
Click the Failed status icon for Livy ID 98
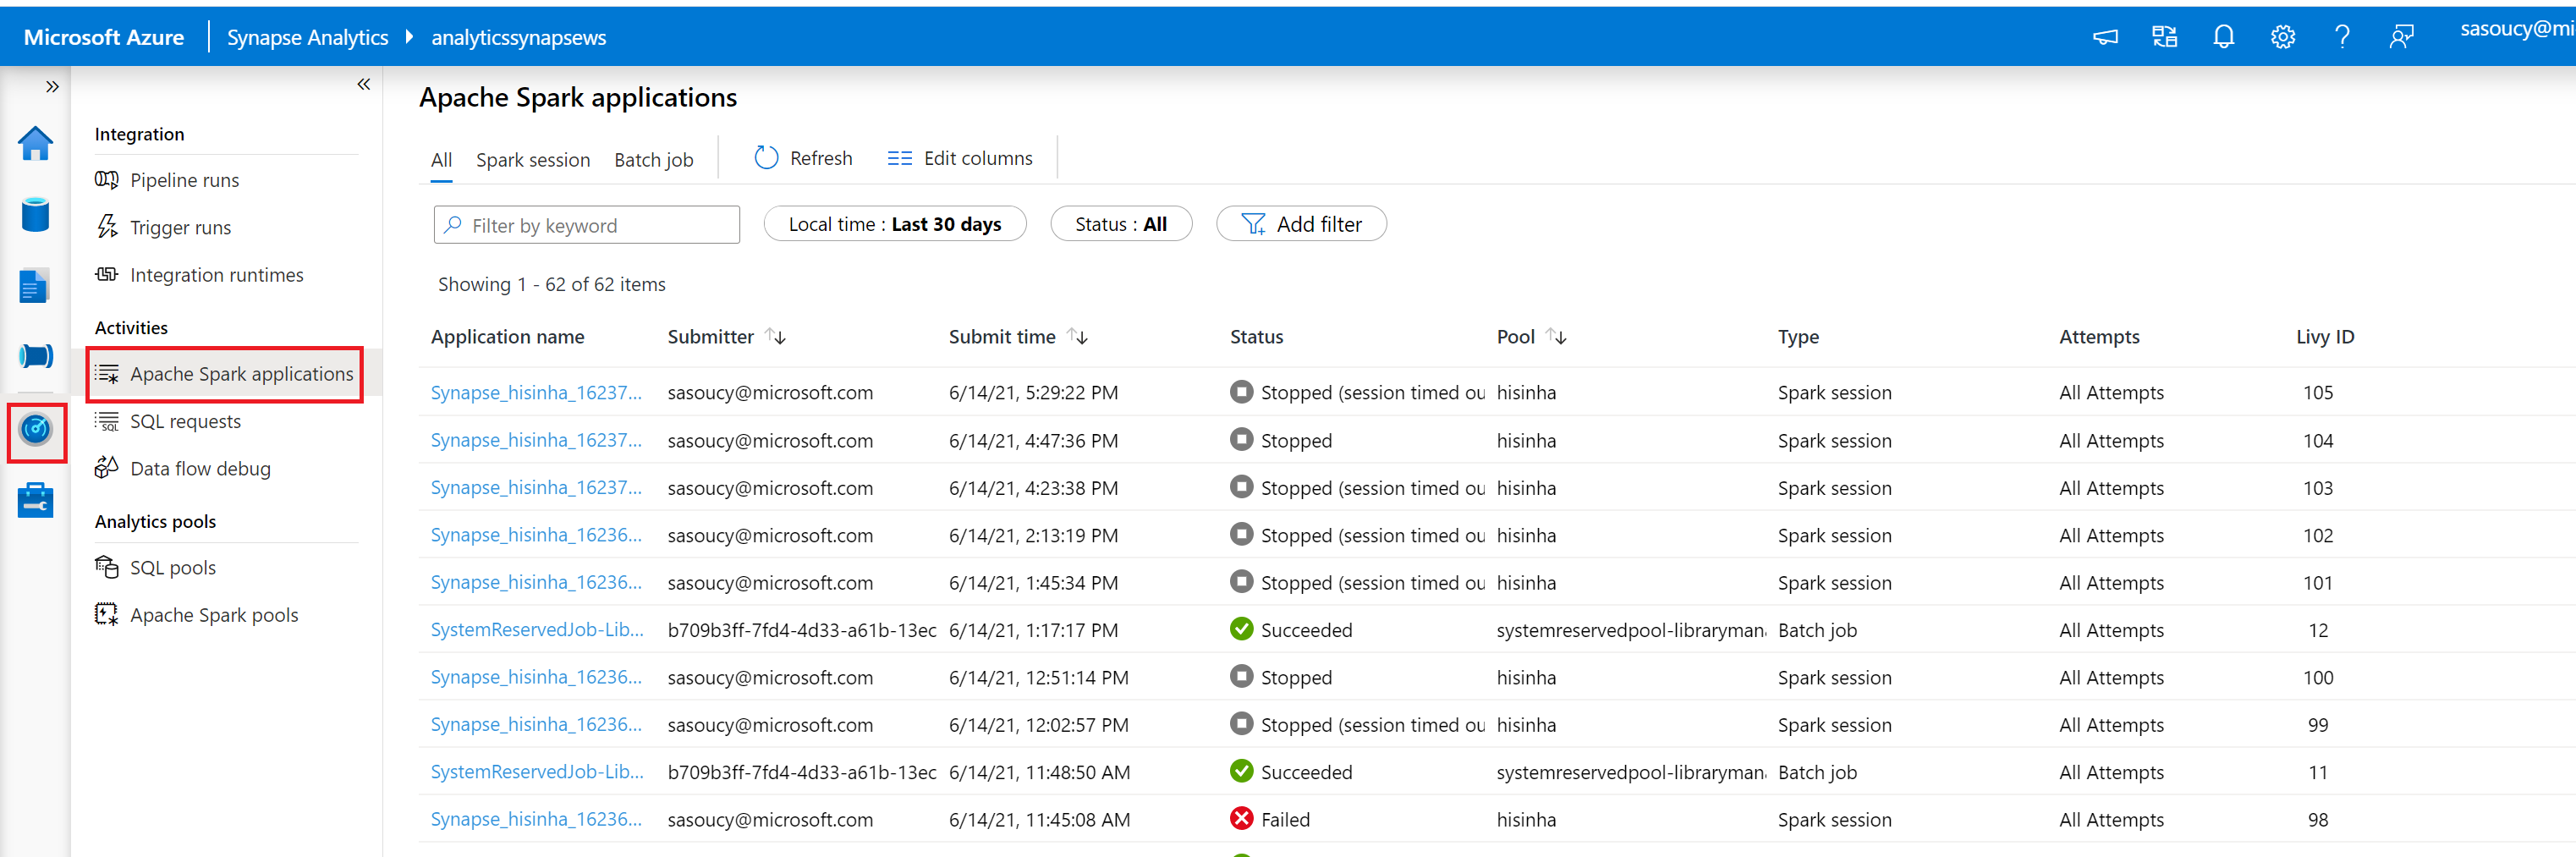click(1241, 818)
